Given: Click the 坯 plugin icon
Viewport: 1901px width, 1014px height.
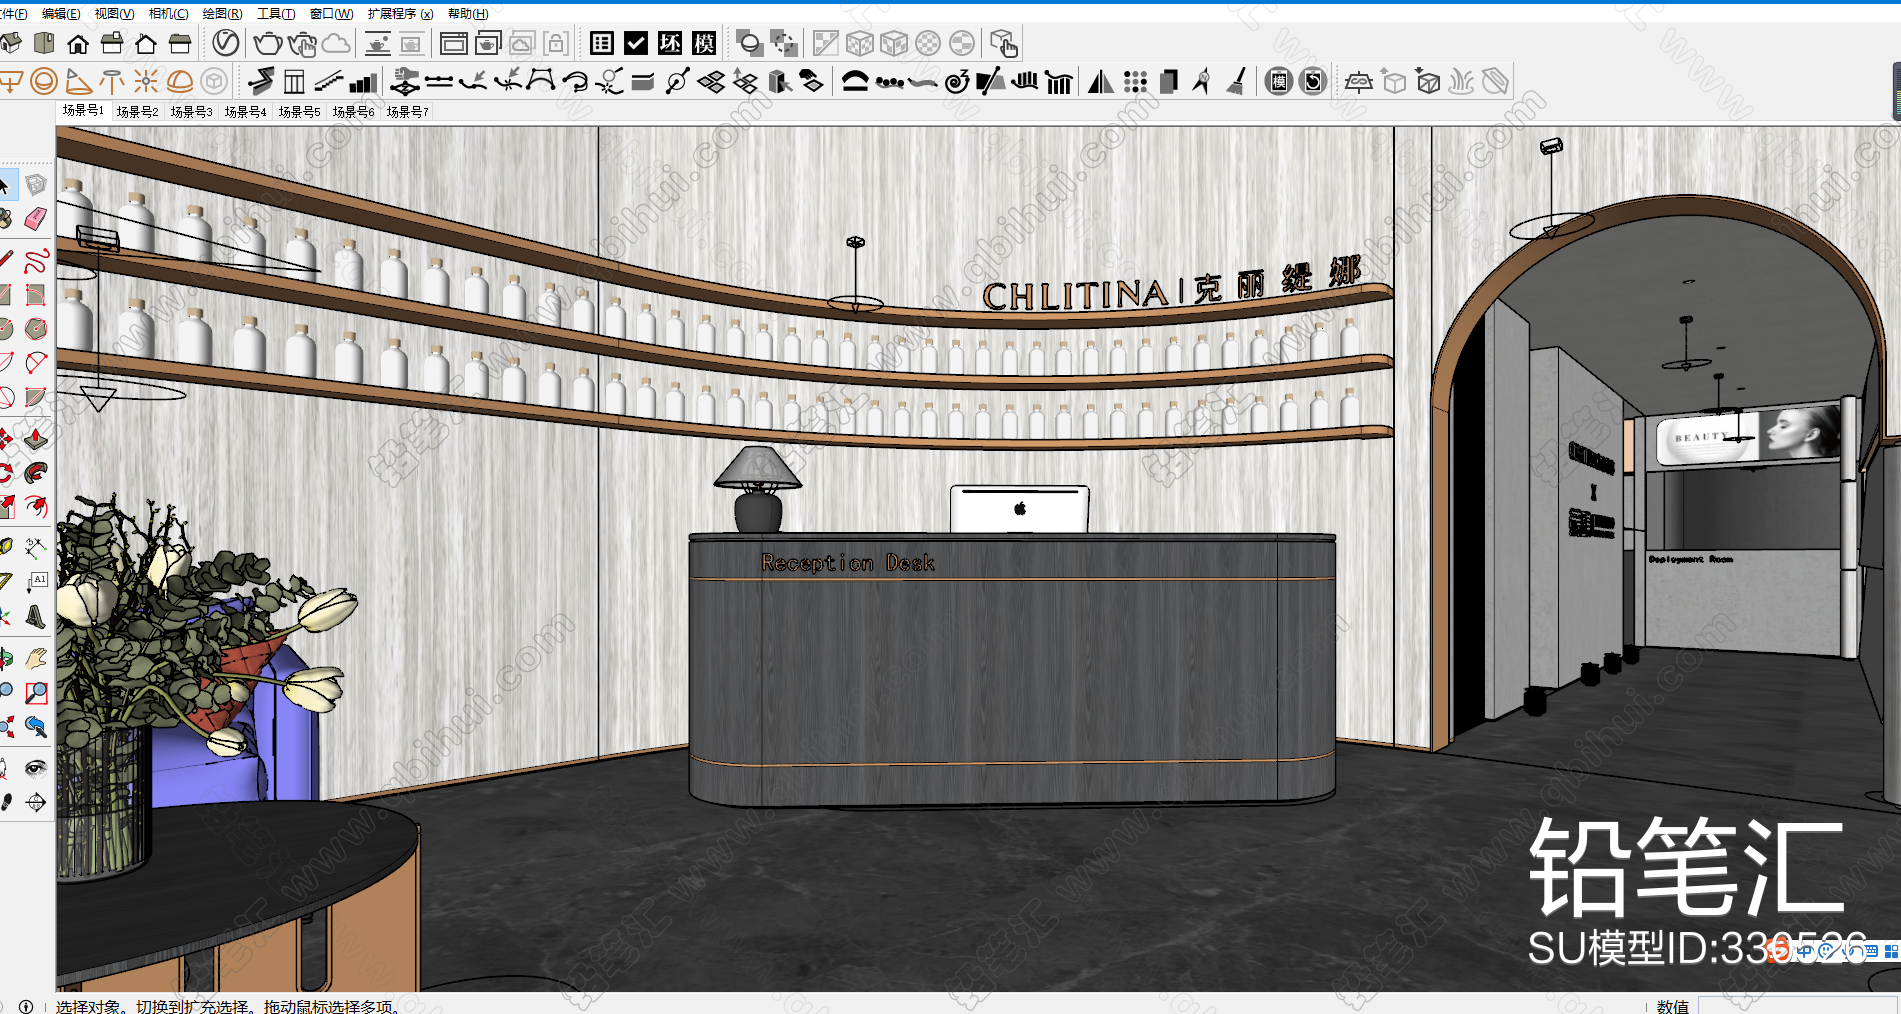Looking at the screenshot, I should [670, 43].
